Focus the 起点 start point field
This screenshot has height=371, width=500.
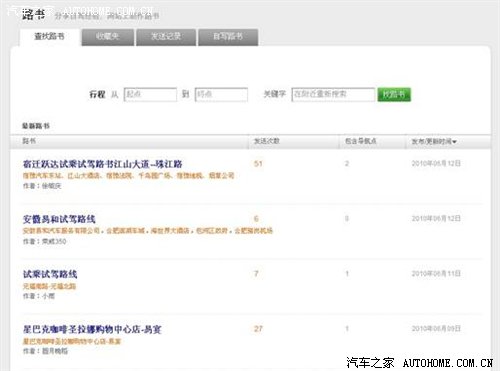click(150, 94)
